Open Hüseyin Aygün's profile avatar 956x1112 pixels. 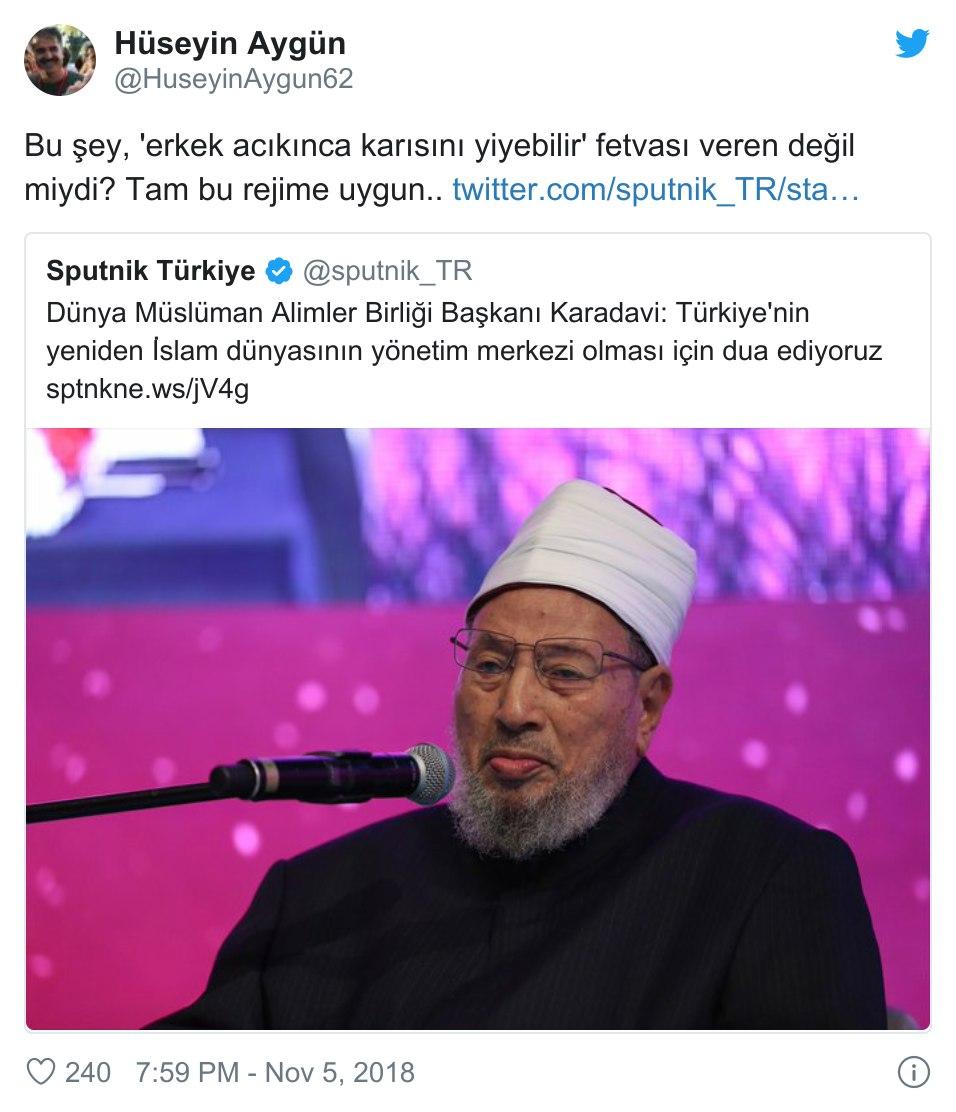(x=60, y=60)
